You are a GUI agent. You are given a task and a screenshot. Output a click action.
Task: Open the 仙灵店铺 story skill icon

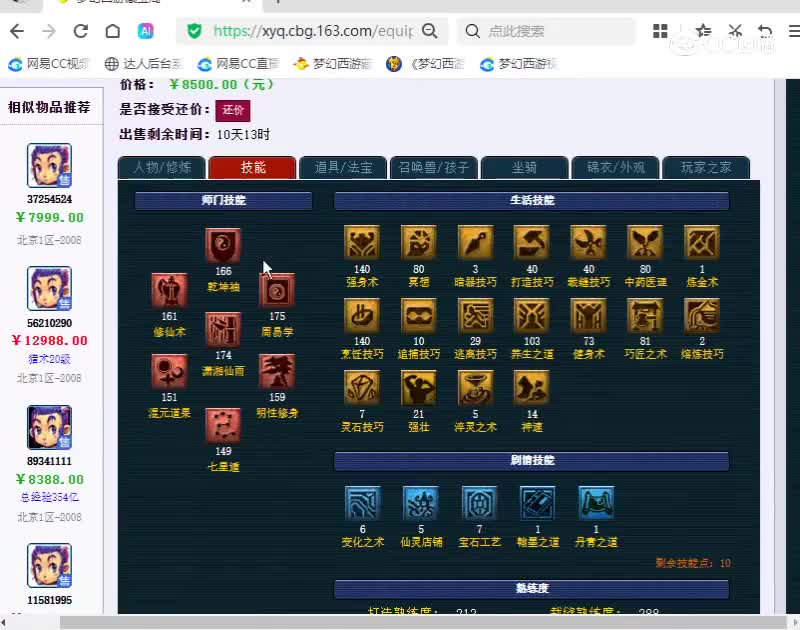[x=421, y=503]
